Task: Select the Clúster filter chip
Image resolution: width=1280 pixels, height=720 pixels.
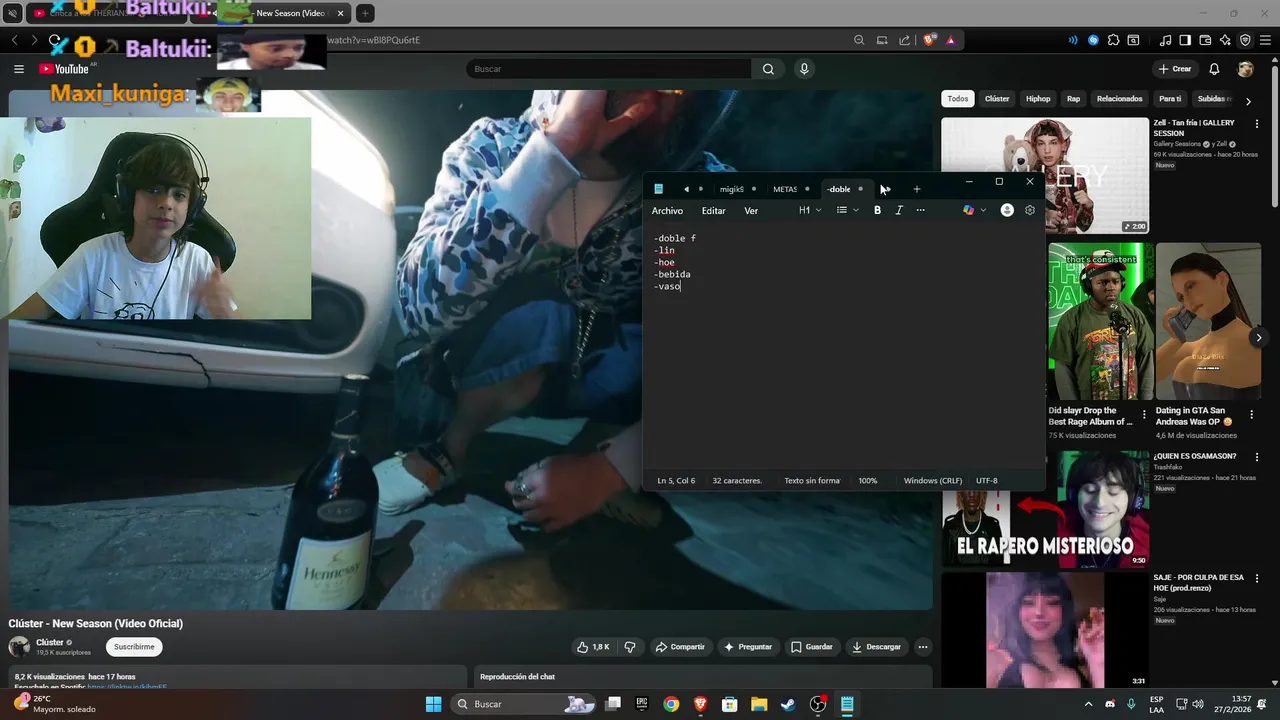Action: click(x=997, y=99)
